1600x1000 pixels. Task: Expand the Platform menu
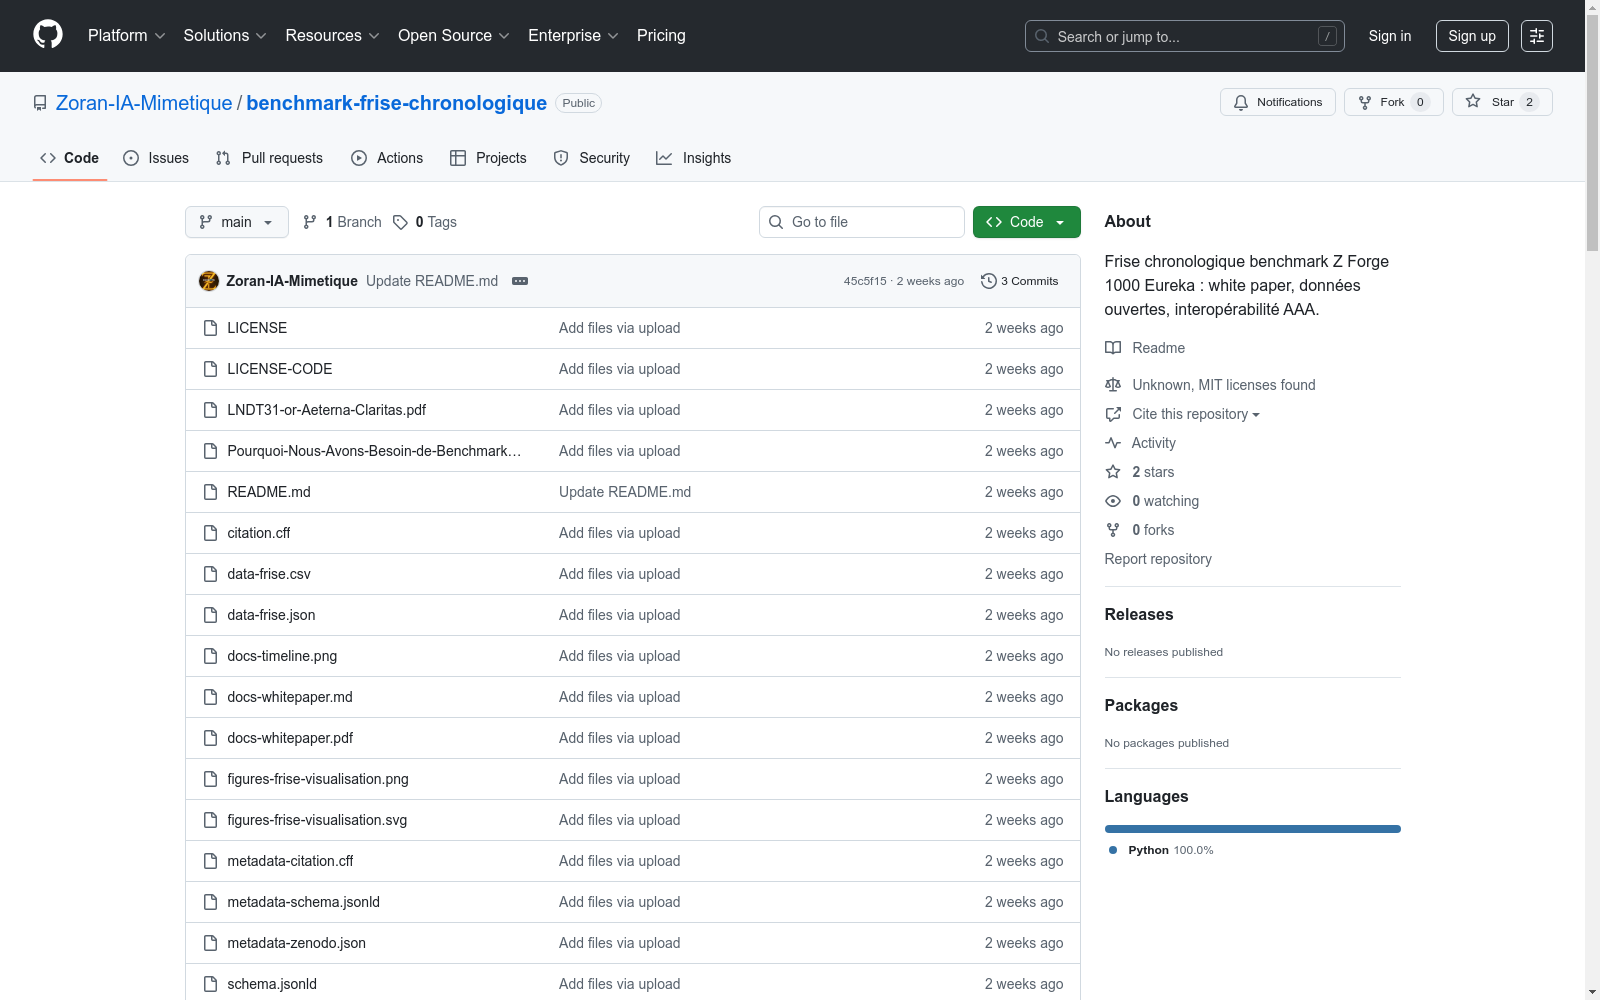pos(126,36)
